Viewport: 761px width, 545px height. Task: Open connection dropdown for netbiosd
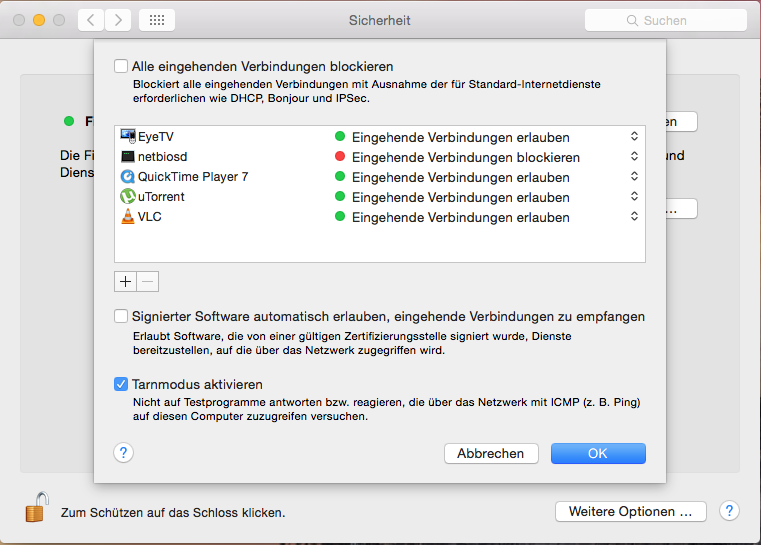point(634,157)
